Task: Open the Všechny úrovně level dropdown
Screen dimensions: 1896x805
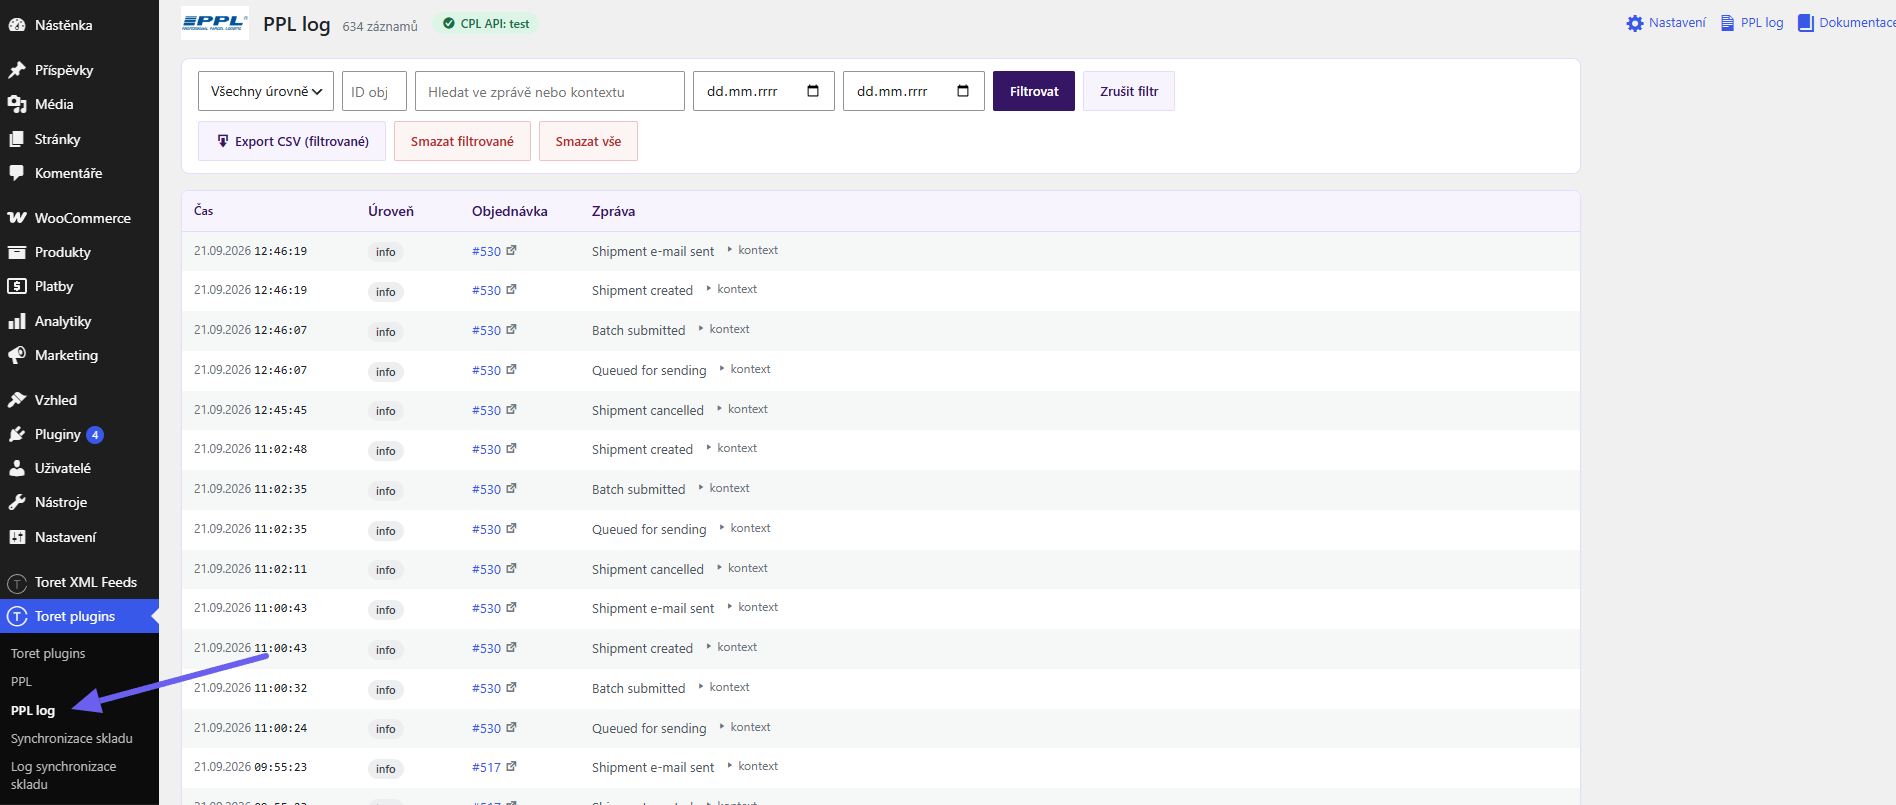Action: tap(266, 91)
